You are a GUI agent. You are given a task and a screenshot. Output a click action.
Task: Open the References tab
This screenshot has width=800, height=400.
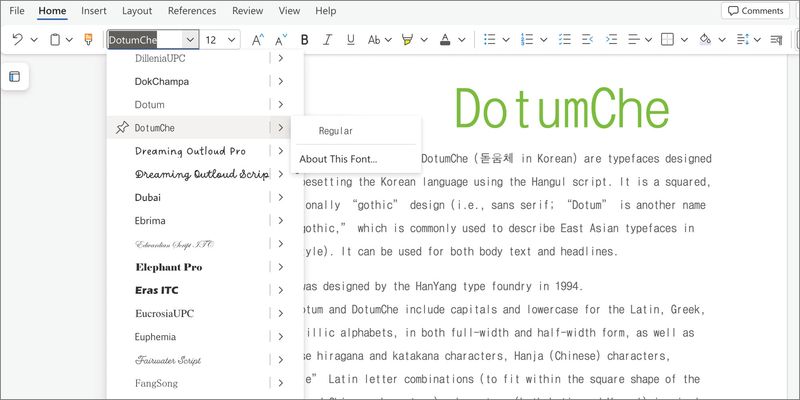pos(191,11)
